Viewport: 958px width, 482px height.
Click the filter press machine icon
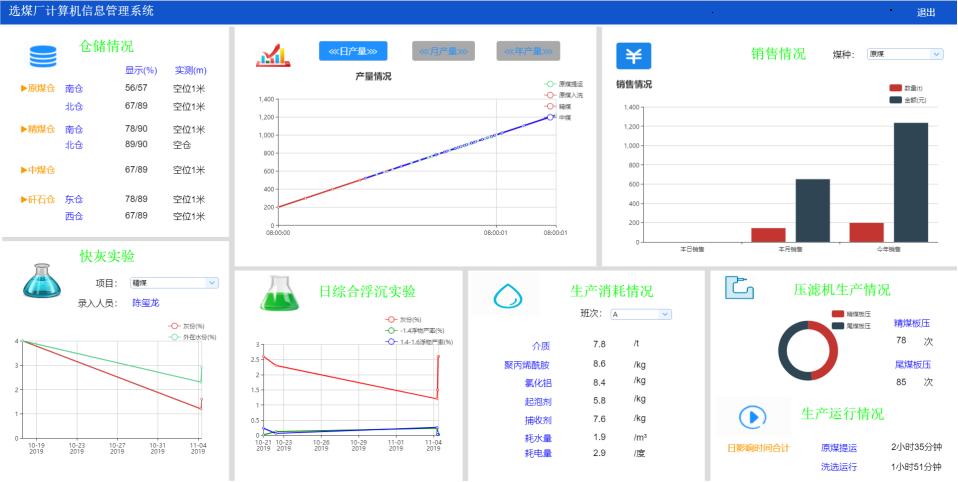click(739, 288)
